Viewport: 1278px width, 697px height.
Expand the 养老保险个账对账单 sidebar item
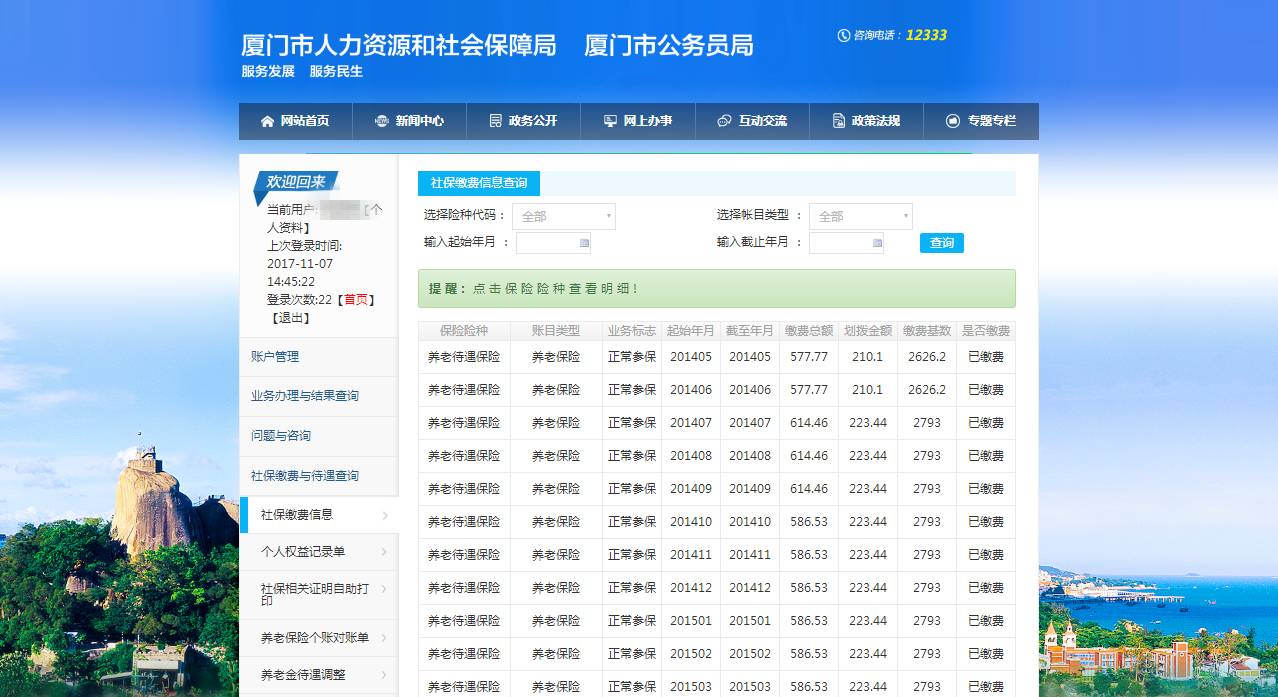click(385, 638)
